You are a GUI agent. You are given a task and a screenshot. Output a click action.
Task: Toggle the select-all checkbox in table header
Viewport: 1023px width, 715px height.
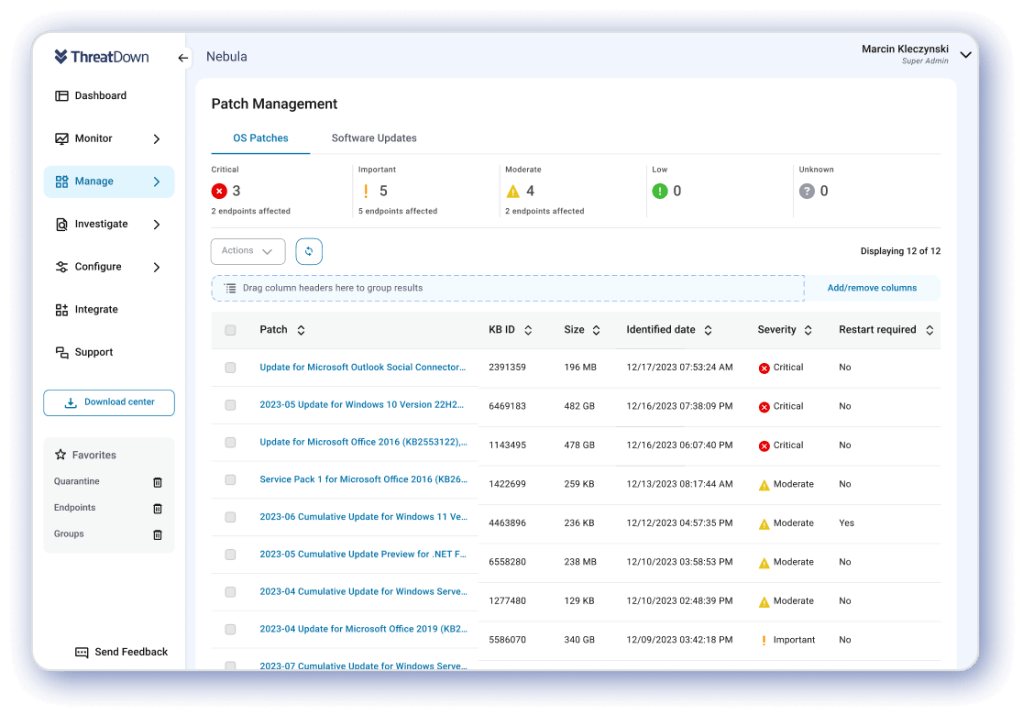pyautogui.click(x=230, y=330)
